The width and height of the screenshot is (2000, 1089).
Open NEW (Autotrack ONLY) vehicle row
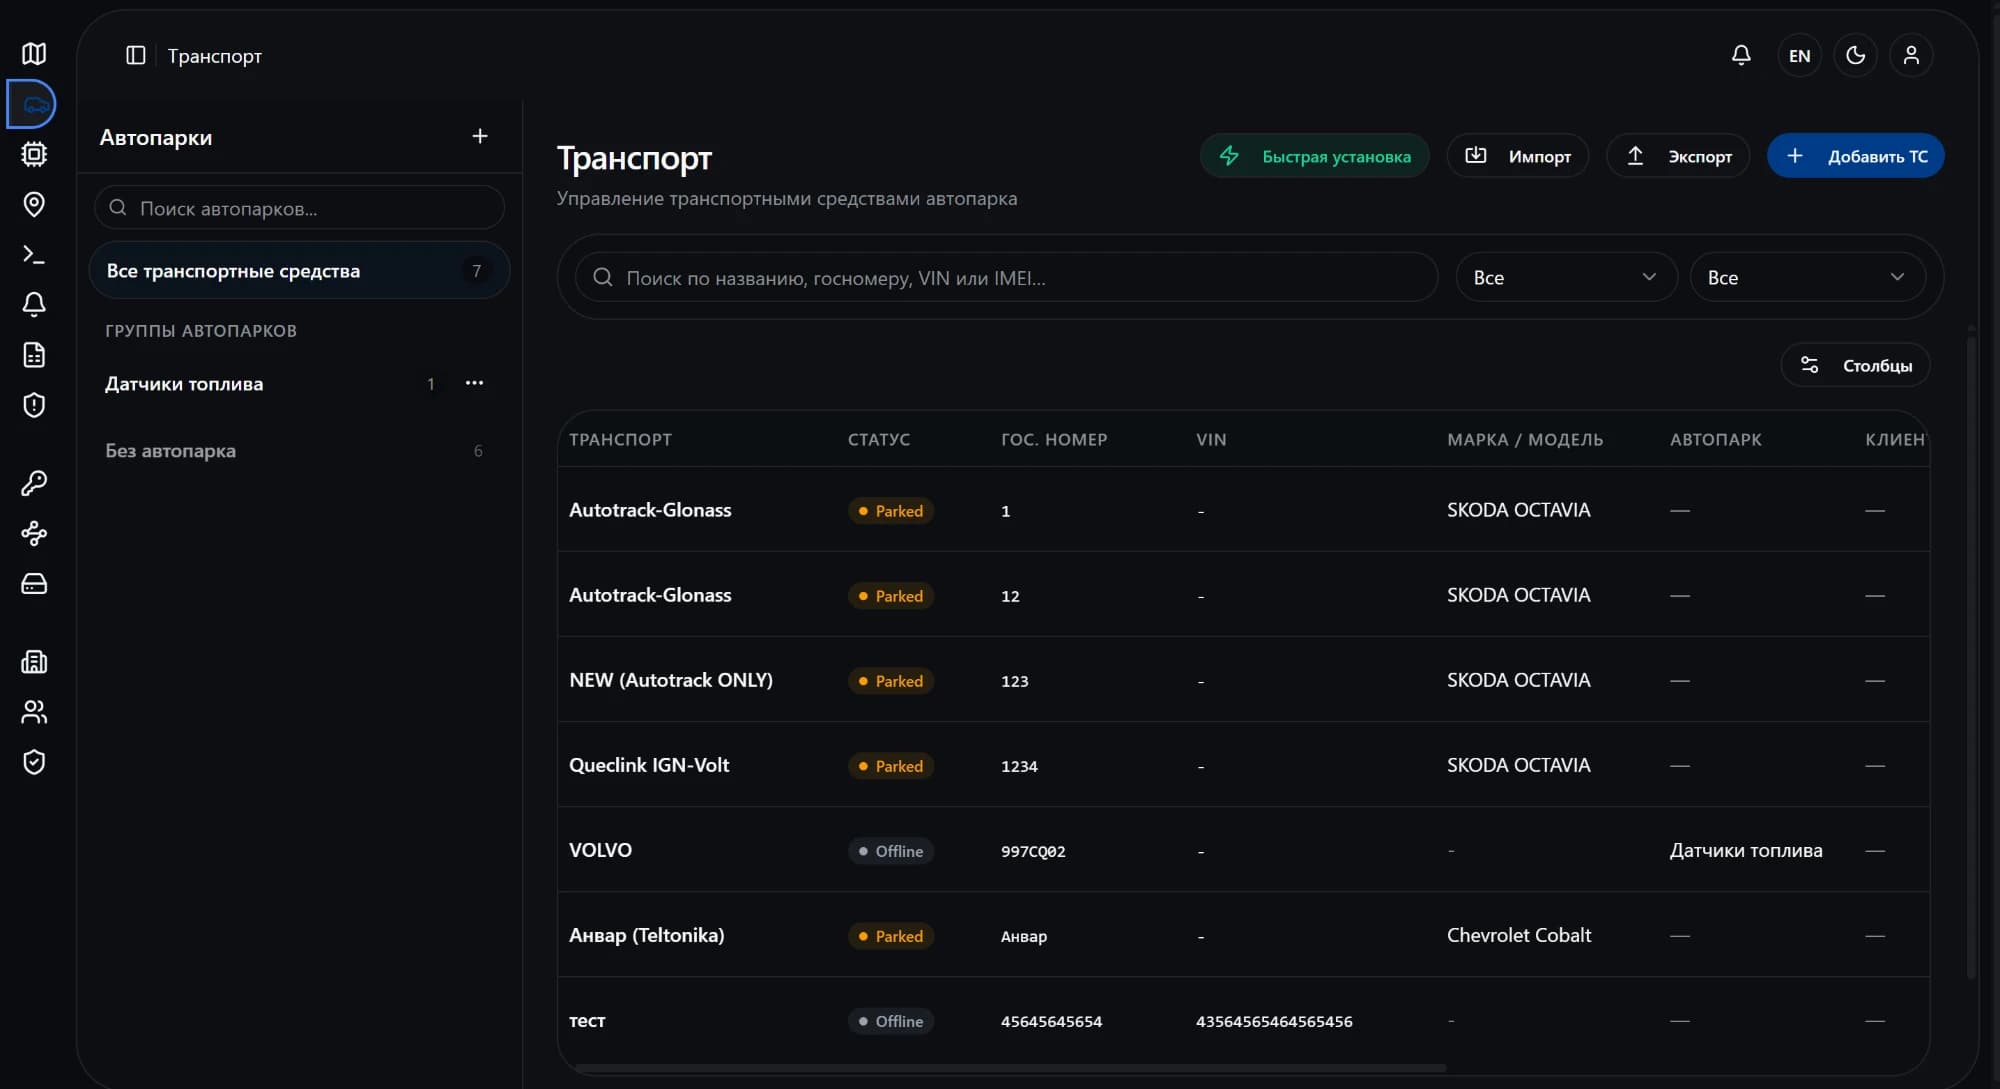[1243, 680]
